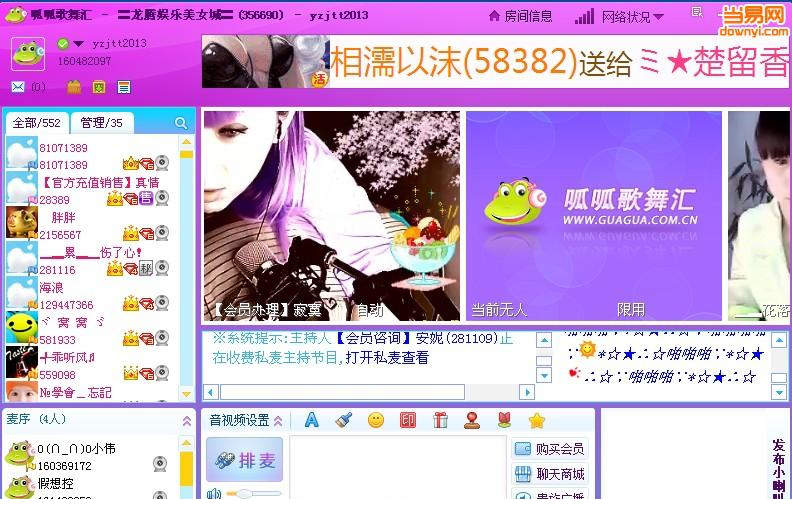Open the gift box icon
Screen dimensions: 792x518
point(440,420)
